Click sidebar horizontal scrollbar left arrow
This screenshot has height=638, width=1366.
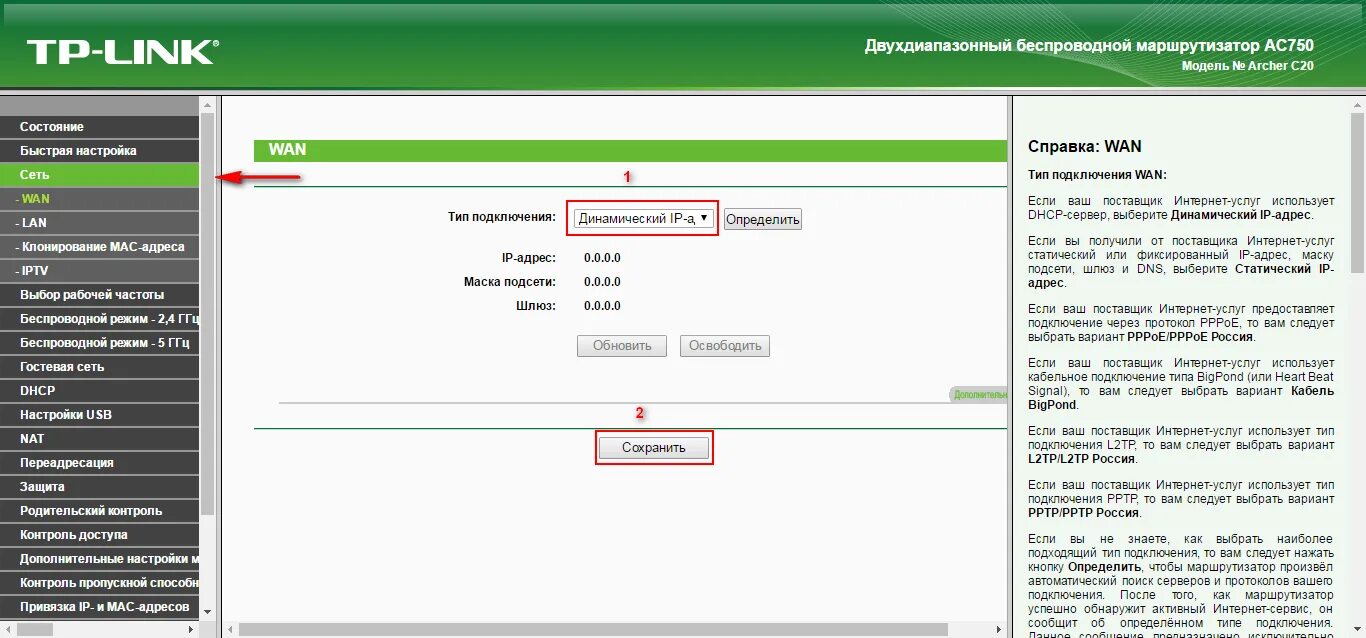tap(7, 630)
